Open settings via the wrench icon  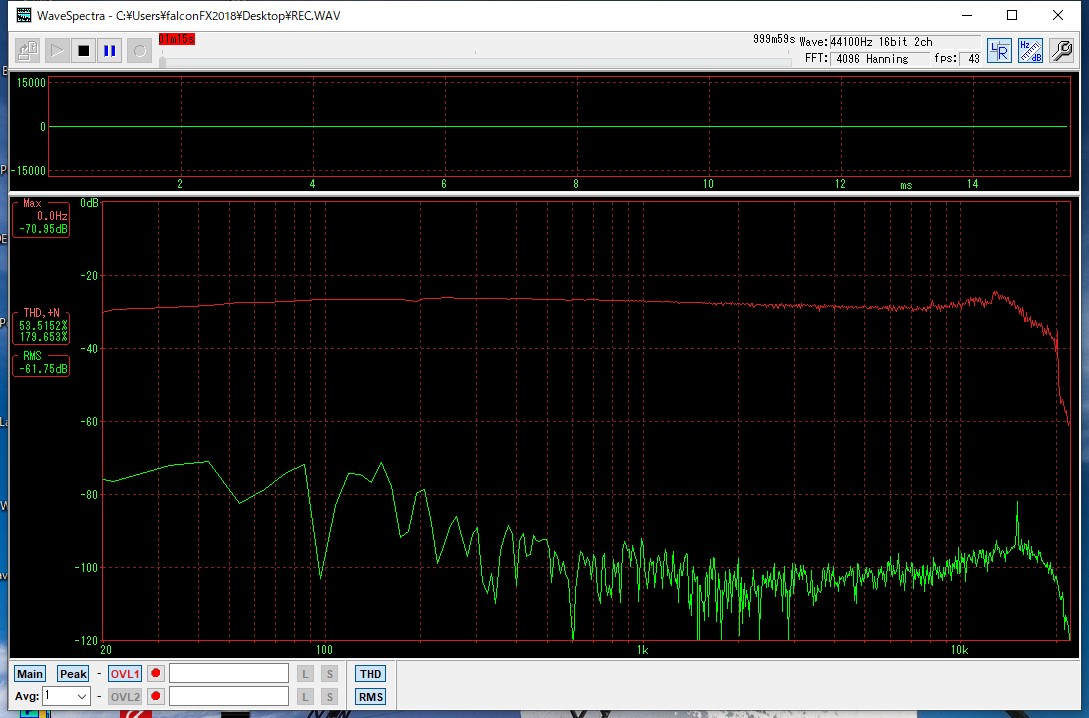[1061, 51]
